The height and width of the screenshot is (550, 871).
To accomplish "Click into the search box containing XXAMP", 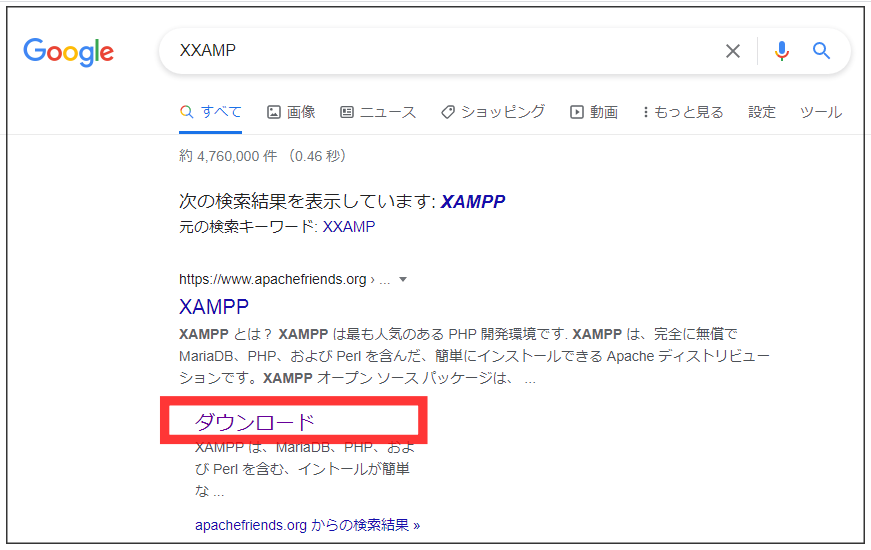I will point(440,51).
